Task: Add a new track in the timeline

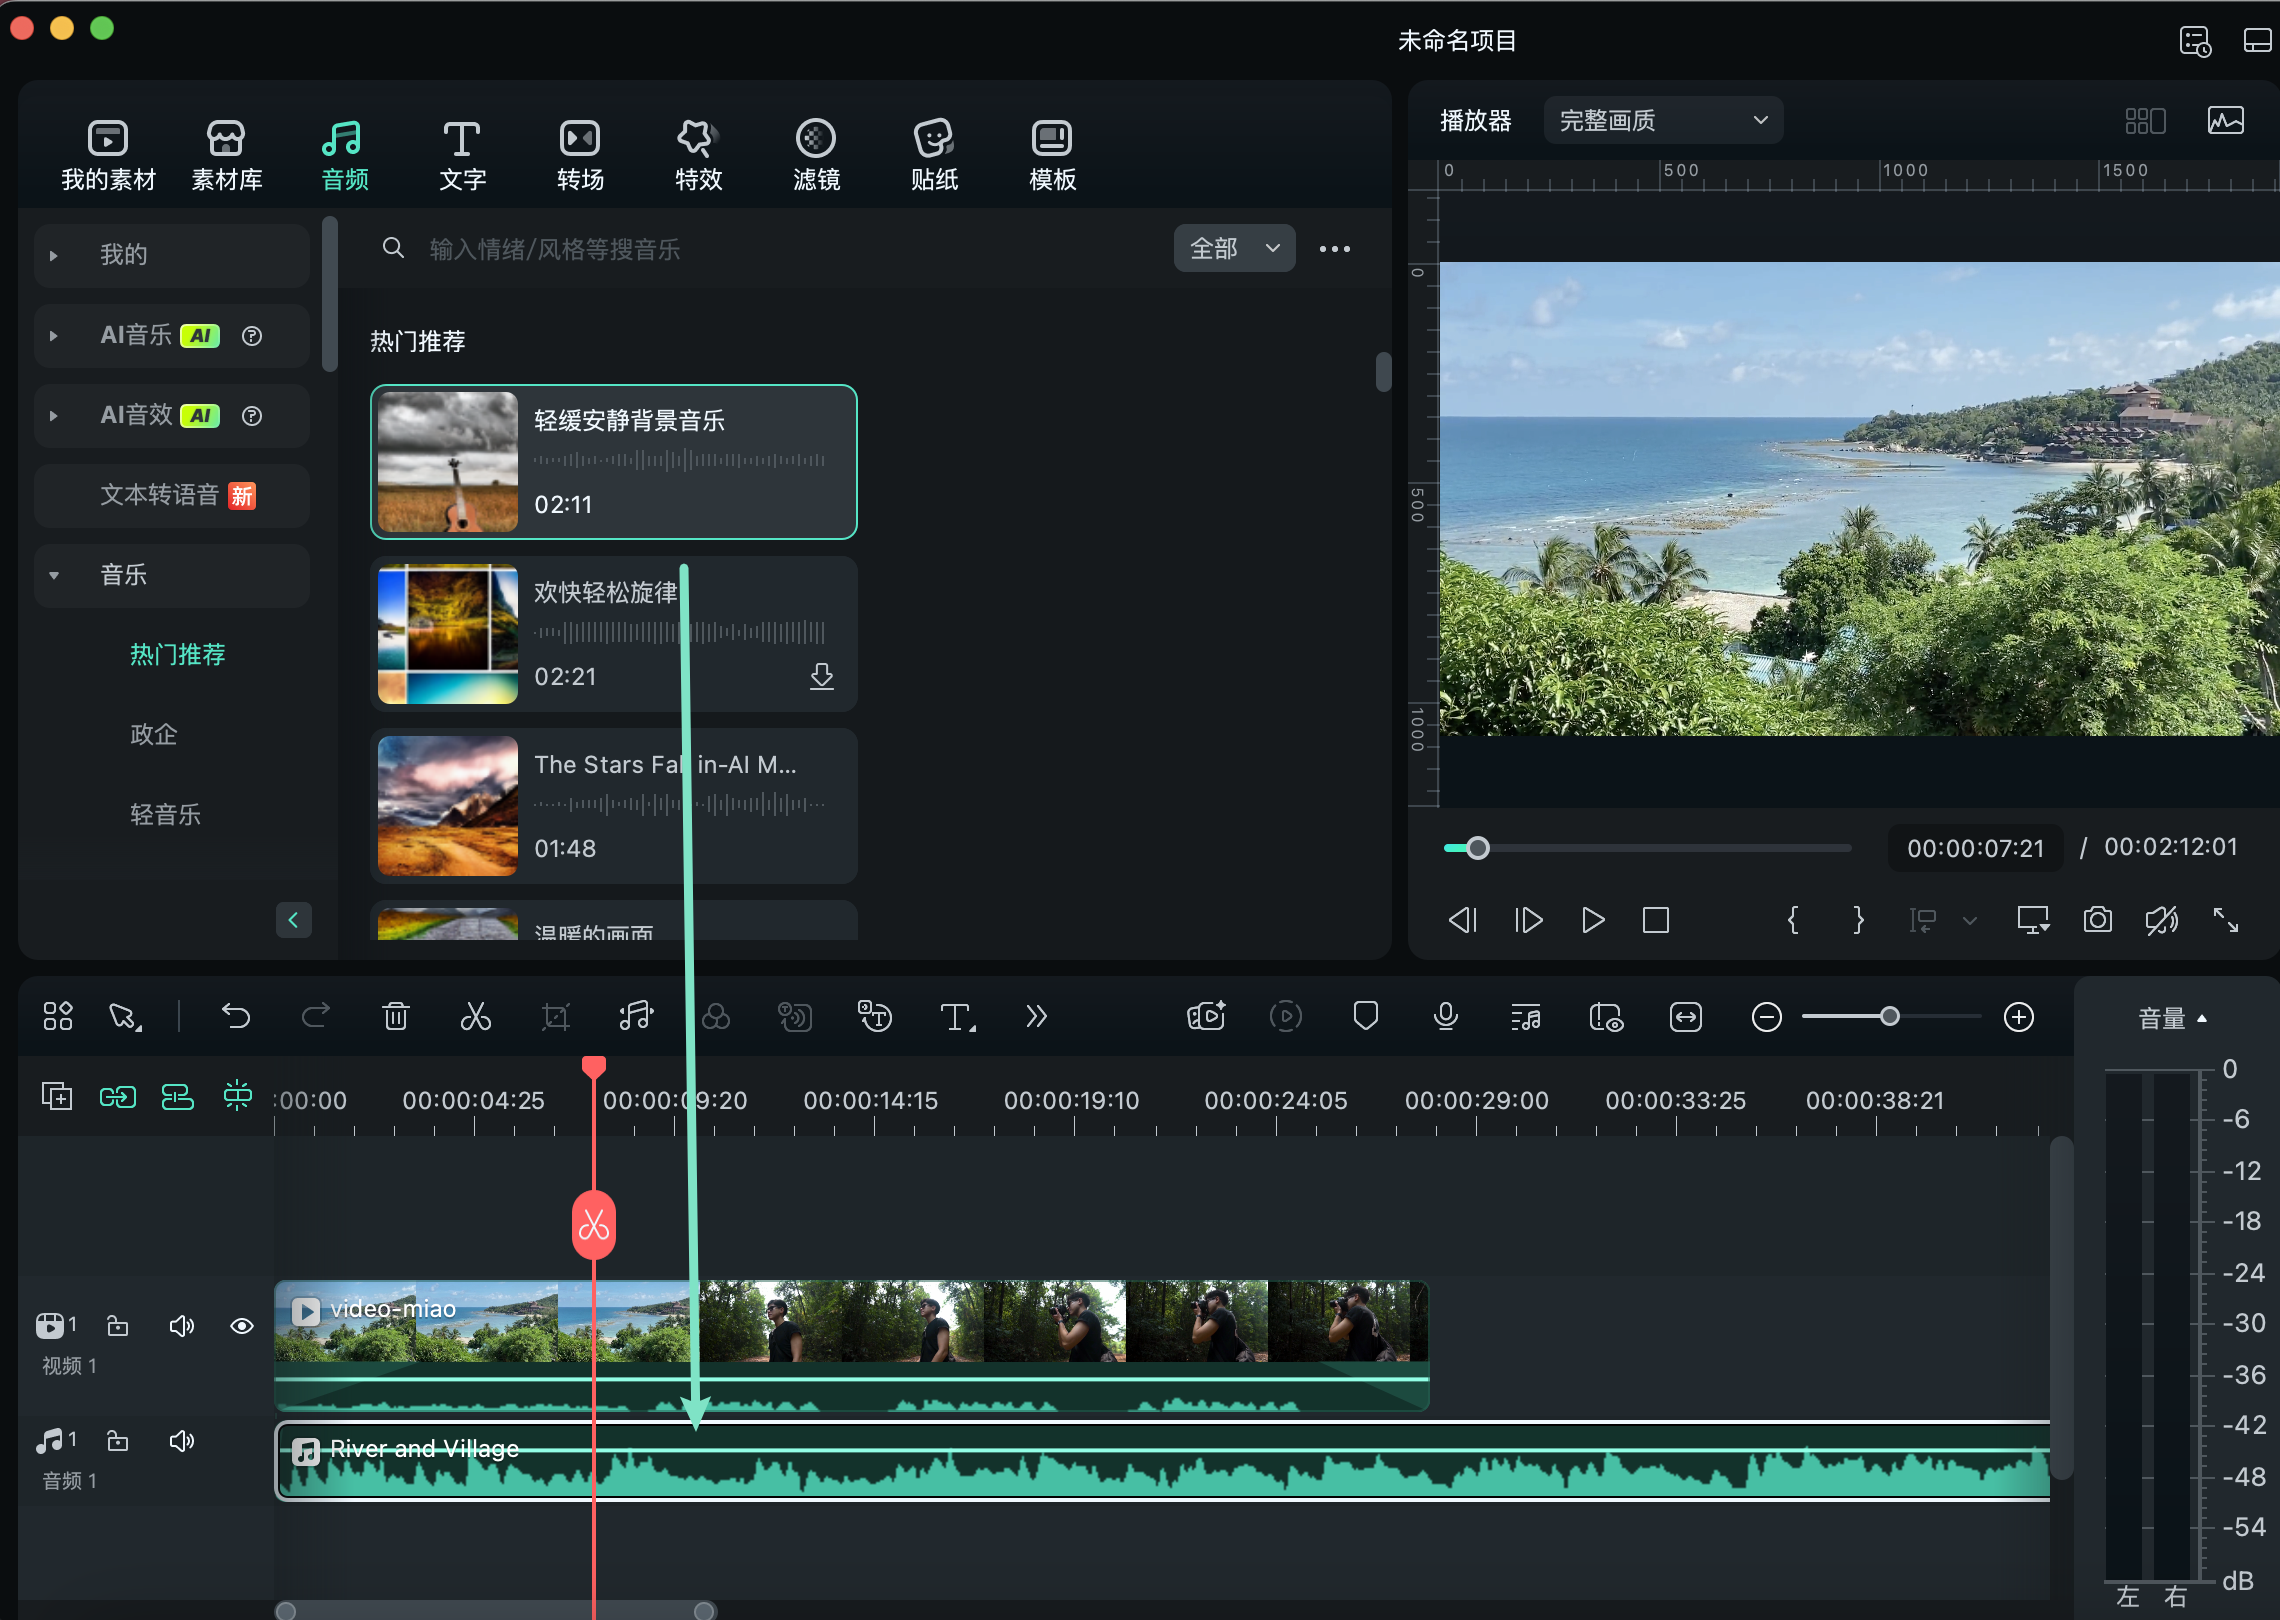Action: 57,1097
